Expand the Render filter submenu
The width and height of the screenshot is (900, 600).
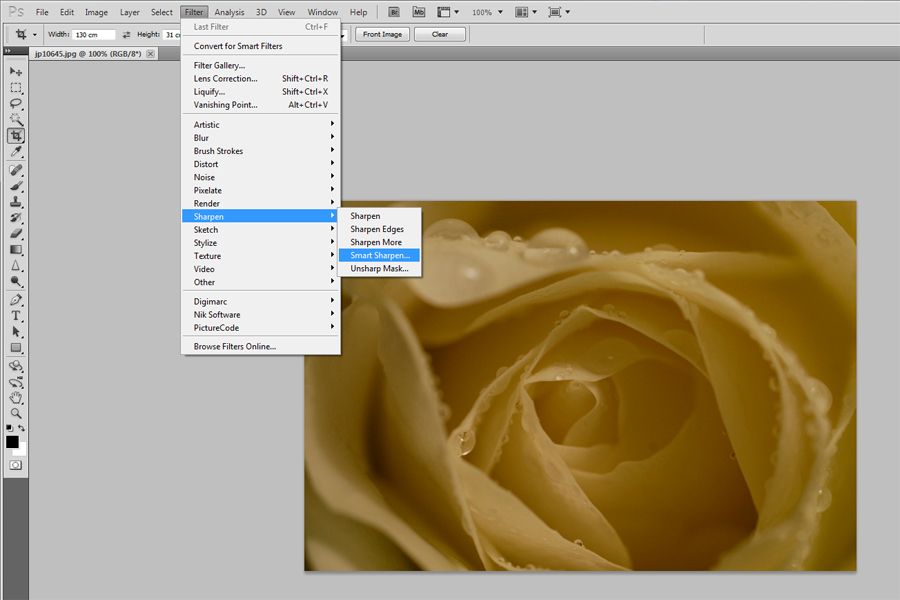261,203
